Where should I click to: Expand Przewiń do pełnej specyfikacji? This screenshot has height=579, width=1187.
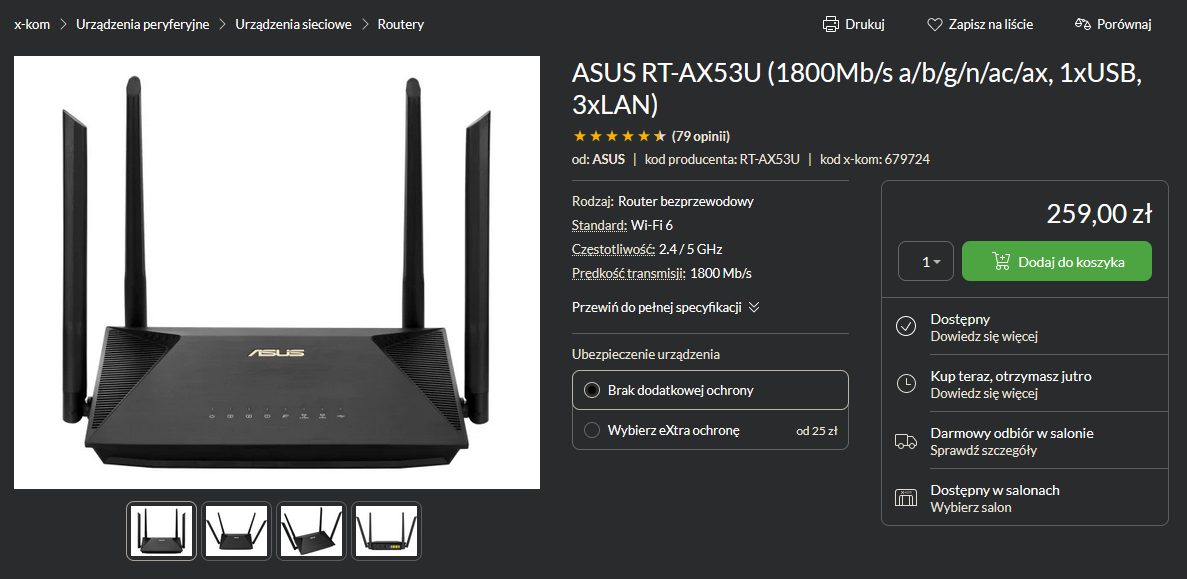click(x=665, y=307)
